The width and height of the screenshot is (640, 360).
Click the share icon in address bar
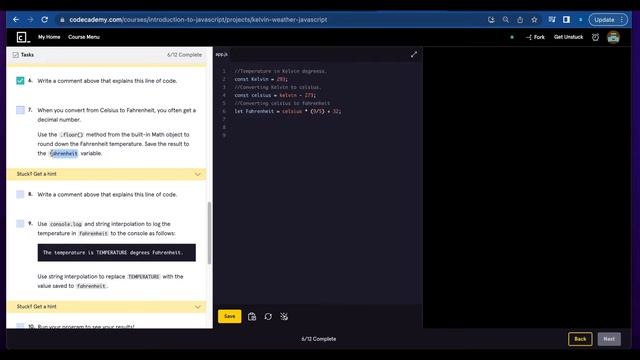520,20
